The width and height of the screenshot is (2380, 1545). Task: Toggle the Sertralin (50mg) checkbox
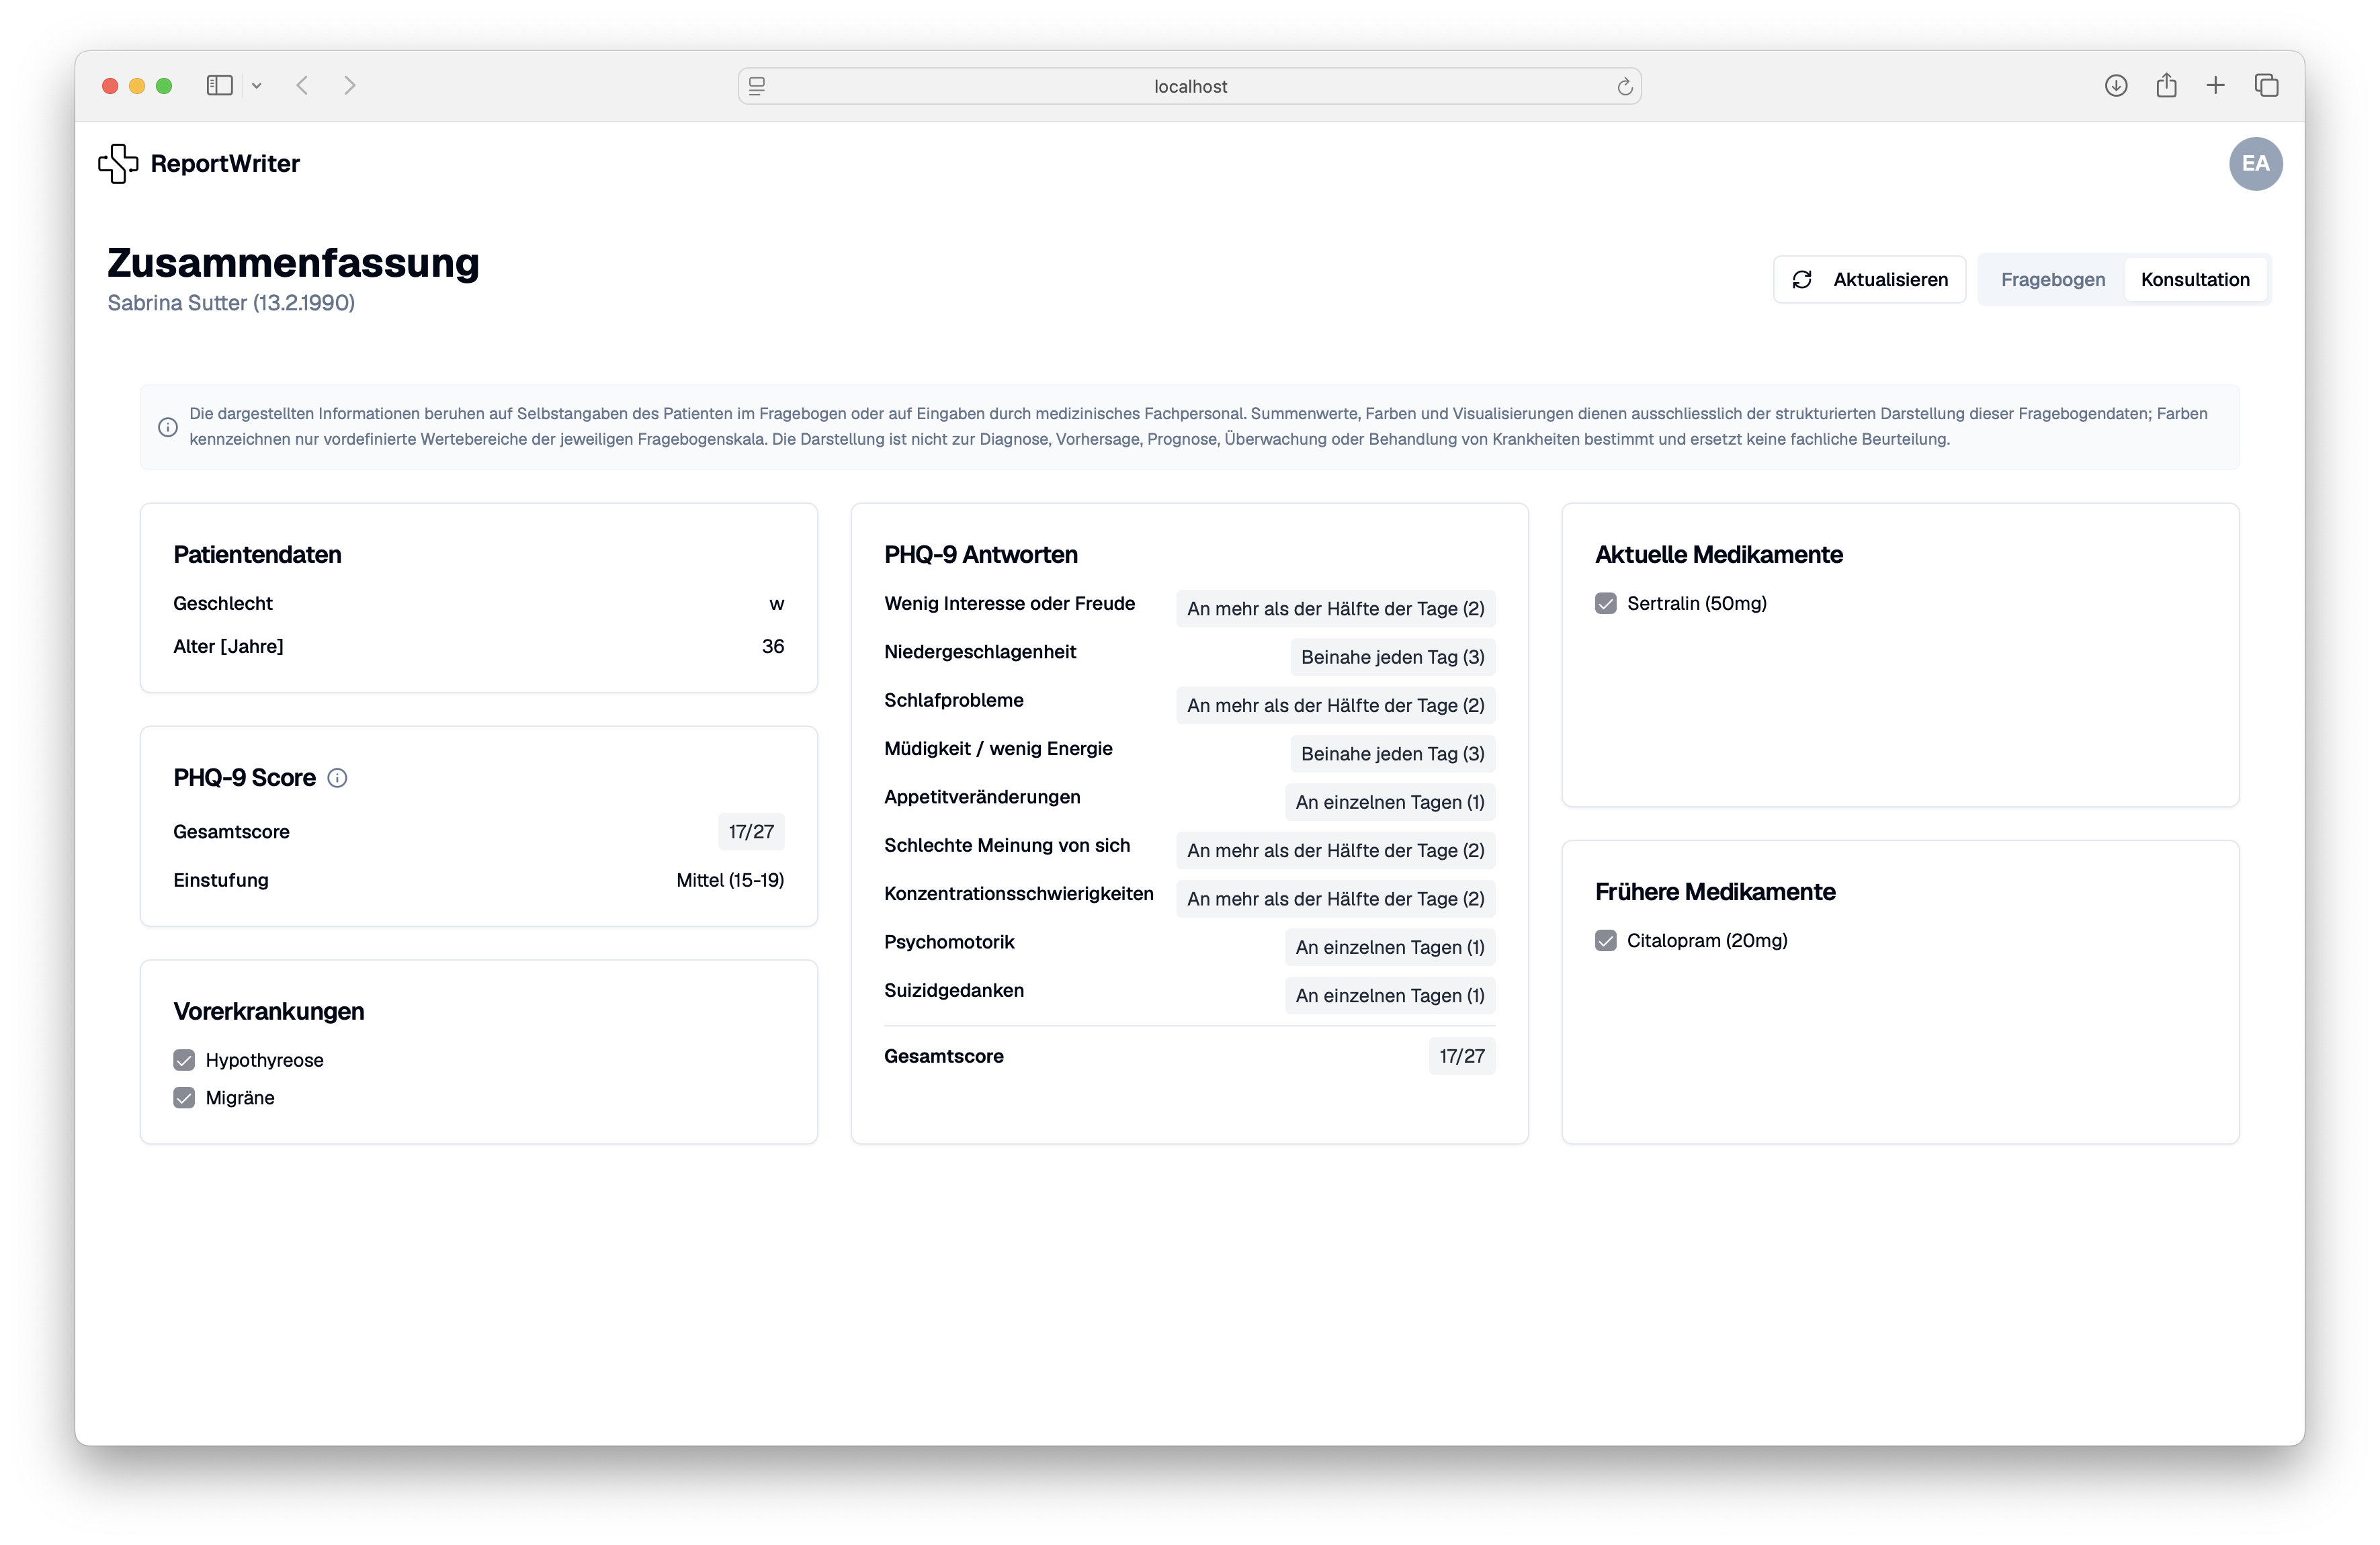(1606, 603)
